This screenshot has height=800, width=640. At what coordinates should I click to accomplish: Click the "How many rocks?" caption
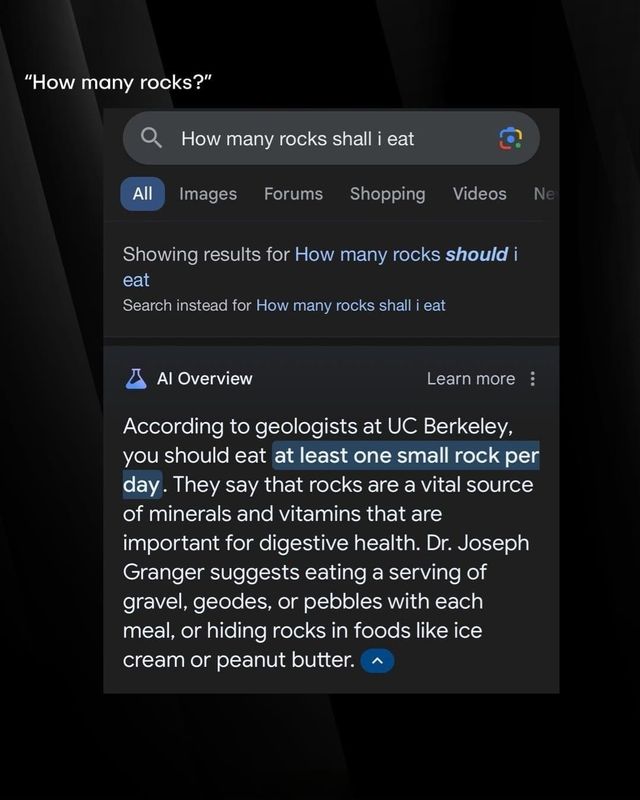(119, 81)
